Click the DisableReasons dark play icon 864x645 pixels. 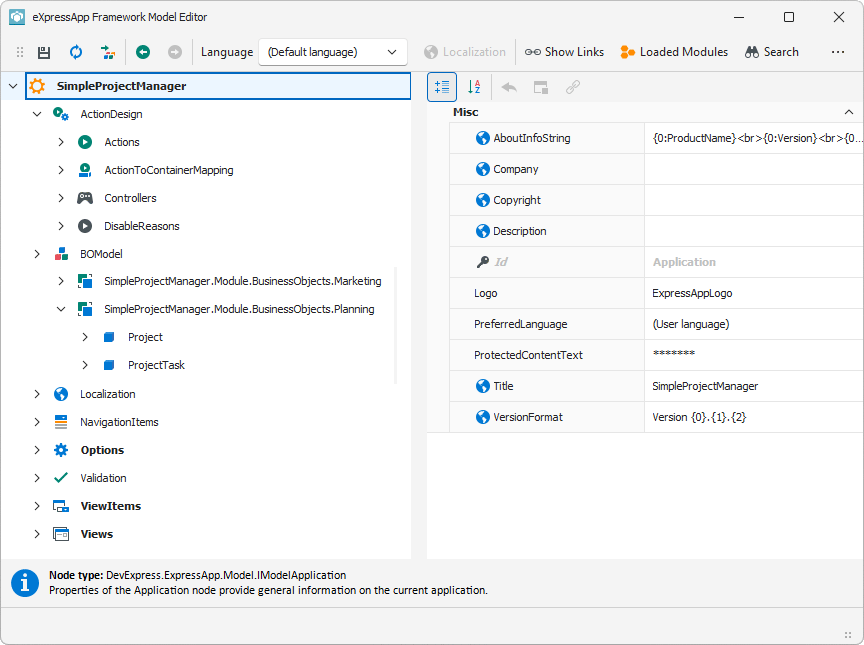pyautogui.click(x=85, y=226)
